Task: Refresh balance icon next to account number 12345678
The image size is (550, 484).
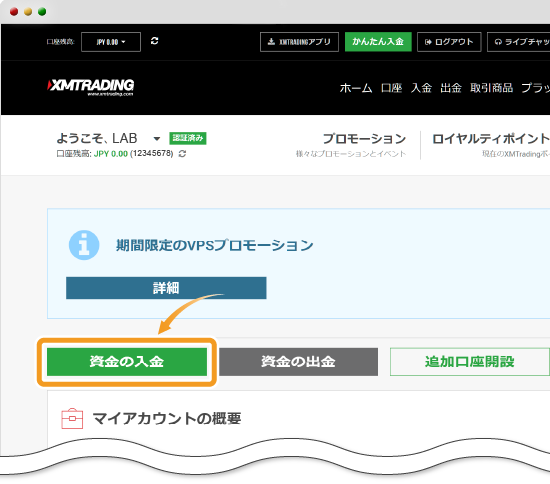Action: tap(182, 154)
